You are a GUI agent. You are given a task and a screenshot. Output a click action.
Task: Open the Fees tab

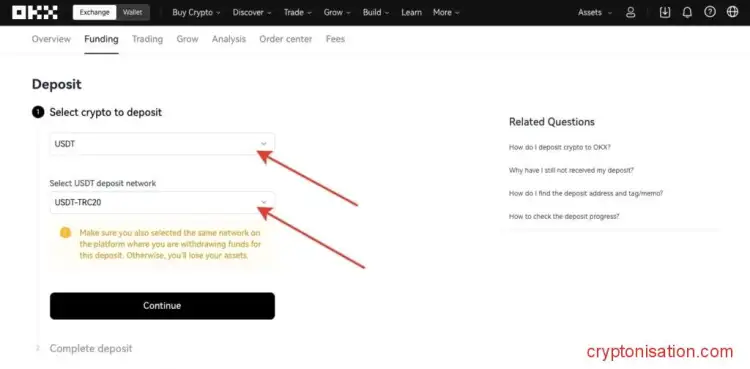coord(335,39)
